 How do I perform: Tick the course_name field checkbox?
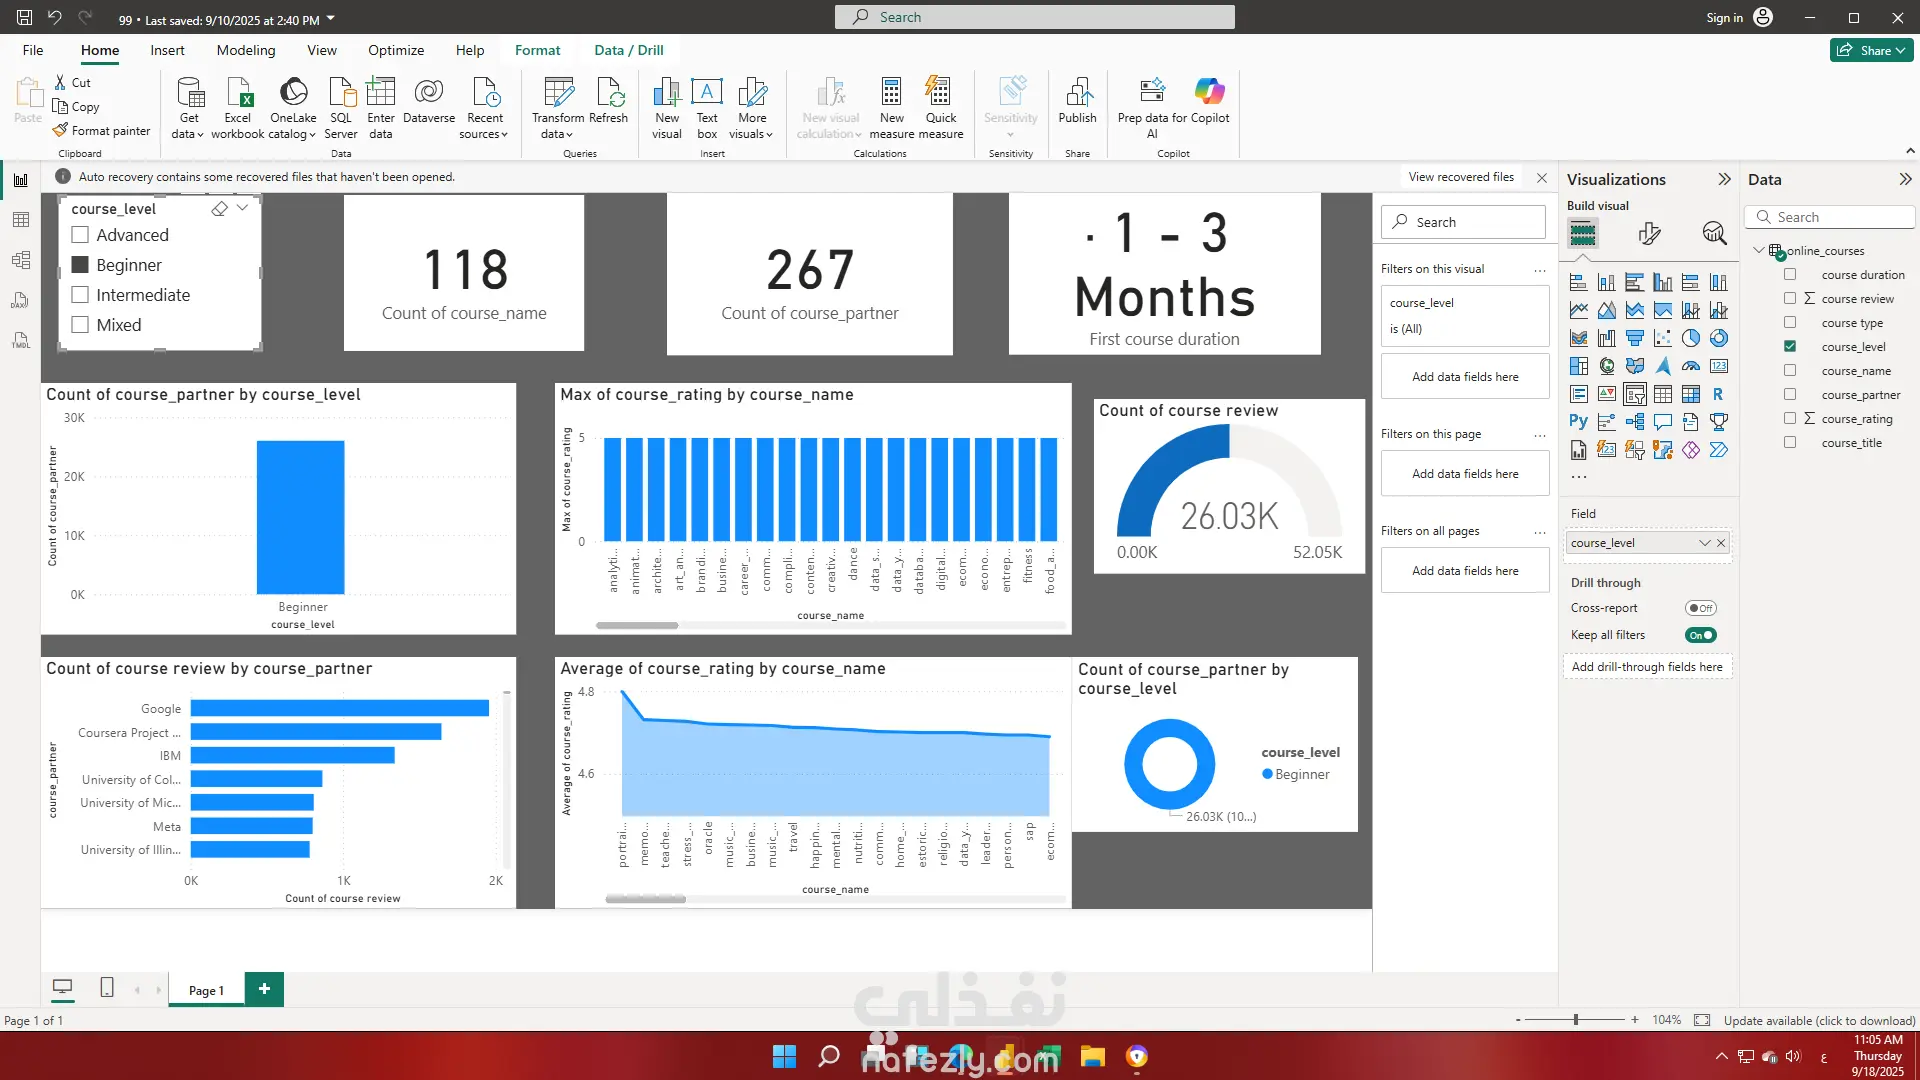point(1790,371)
